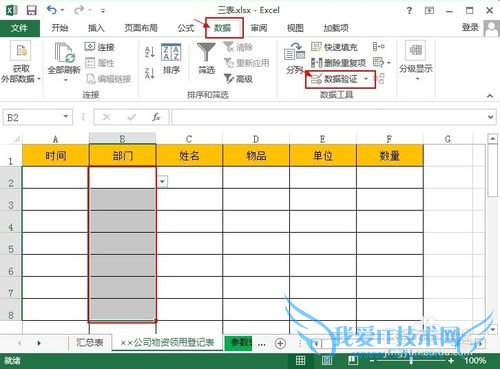Click the confirm checkmark in formula bar
The height and width of the screenshot is (369, 500).
click(132, 117)
